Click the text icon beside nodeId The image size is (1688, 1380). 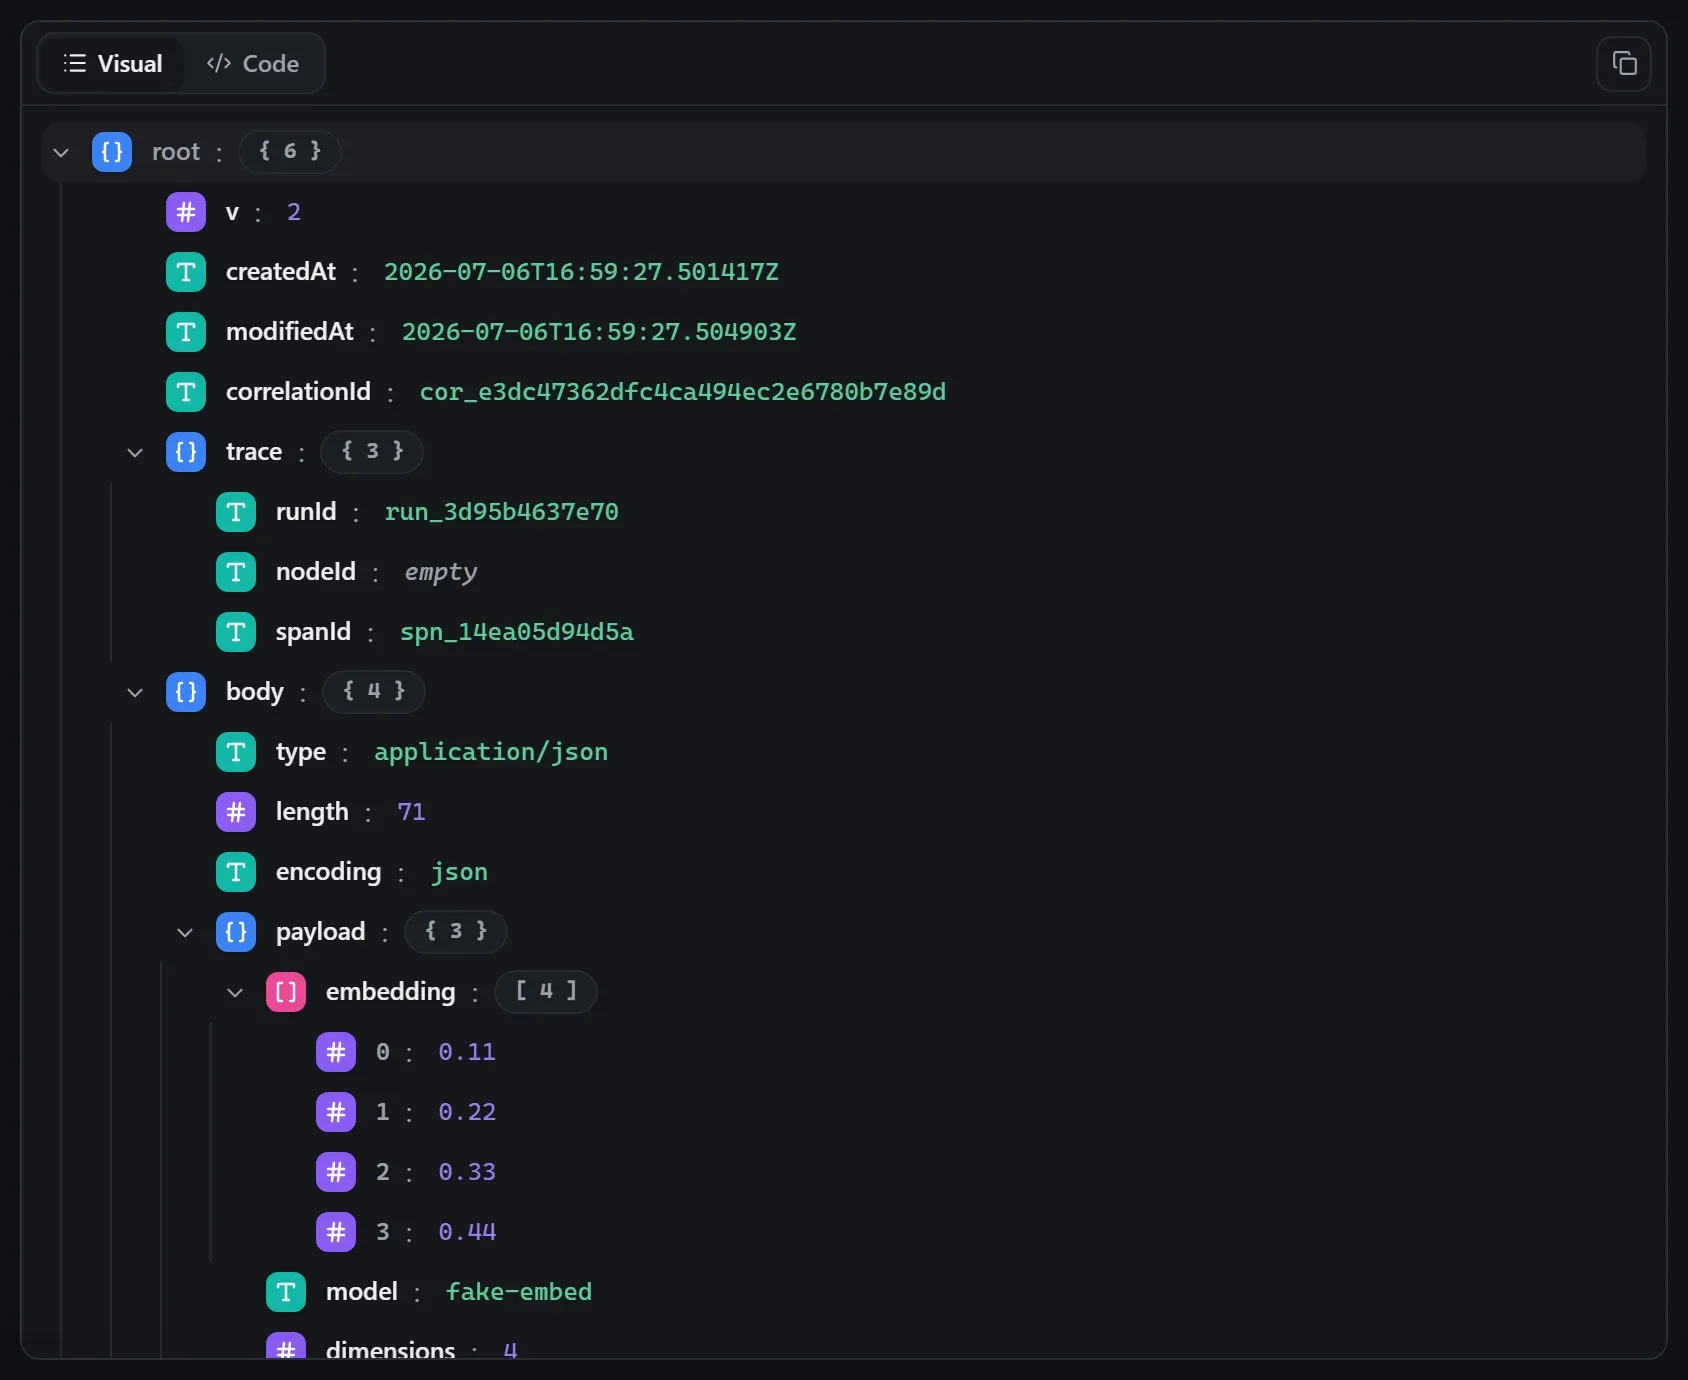pos(236,572)
